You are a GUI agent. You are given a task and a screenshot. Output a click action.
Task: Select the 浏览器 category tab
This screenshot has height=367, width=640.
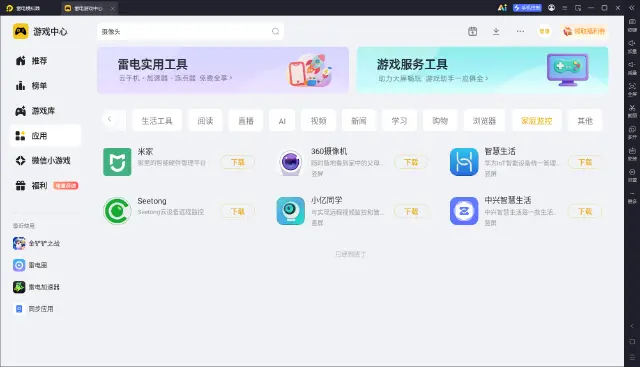pos(484,121)
